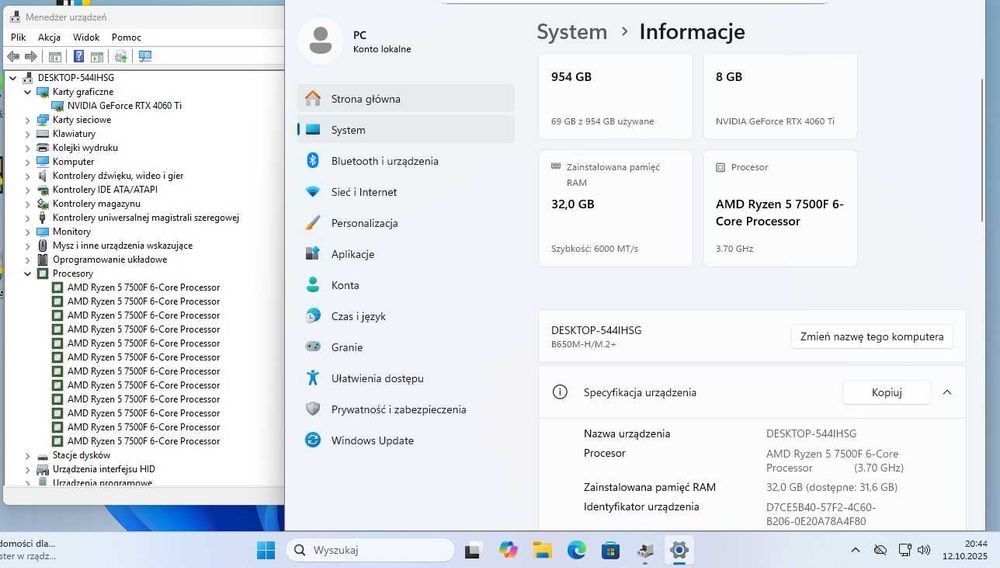
Task: Open Personalizacja settings
Action: [406, 223]
